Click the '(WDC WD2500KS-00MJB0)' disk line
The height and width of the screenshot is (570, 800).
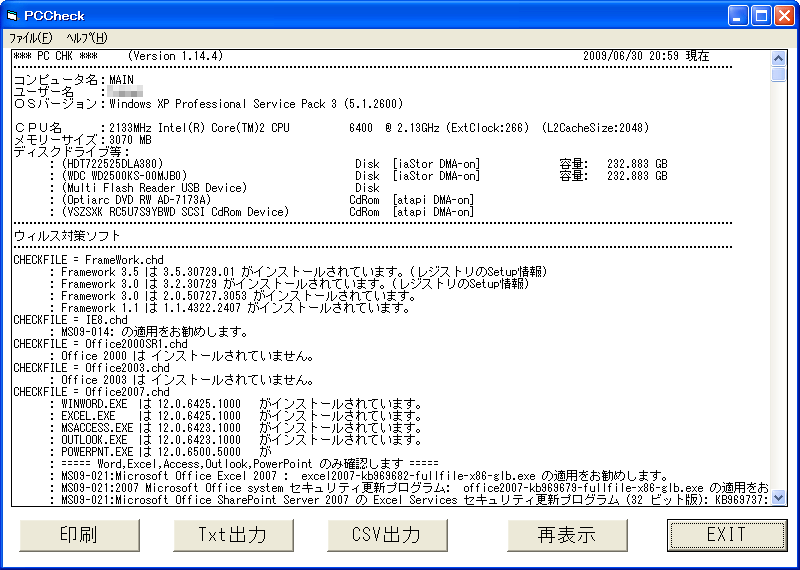pyautogui.click(x=359, y=176)
